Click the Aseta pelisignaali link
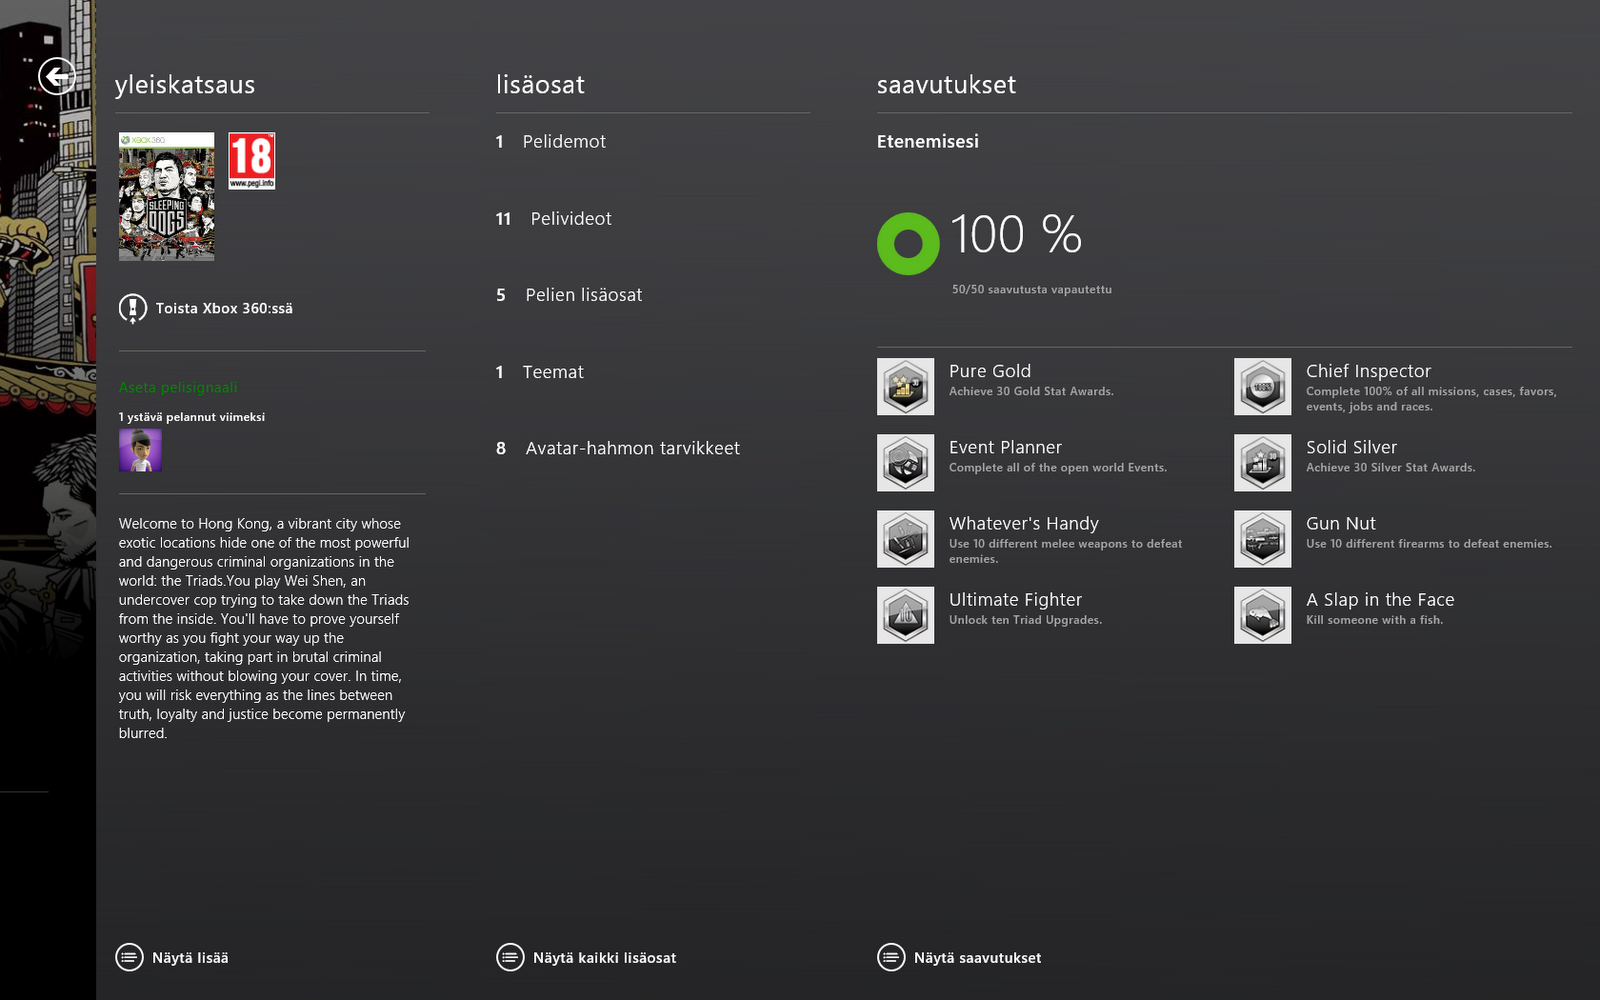The image size is (1600, 1000). click(x=178, y=387)
